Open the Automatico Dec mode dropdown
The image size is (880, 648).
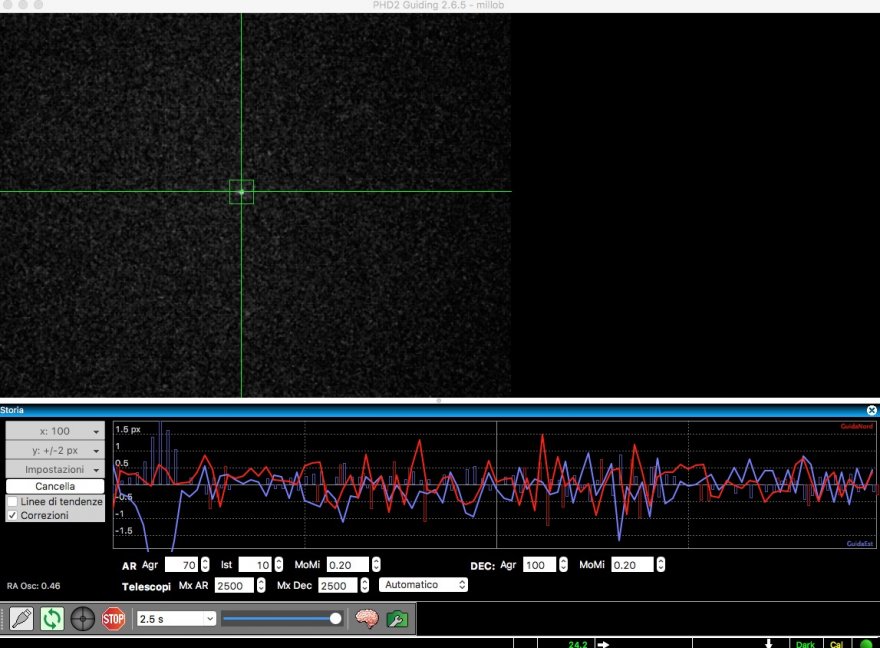[x=422, y=585]
